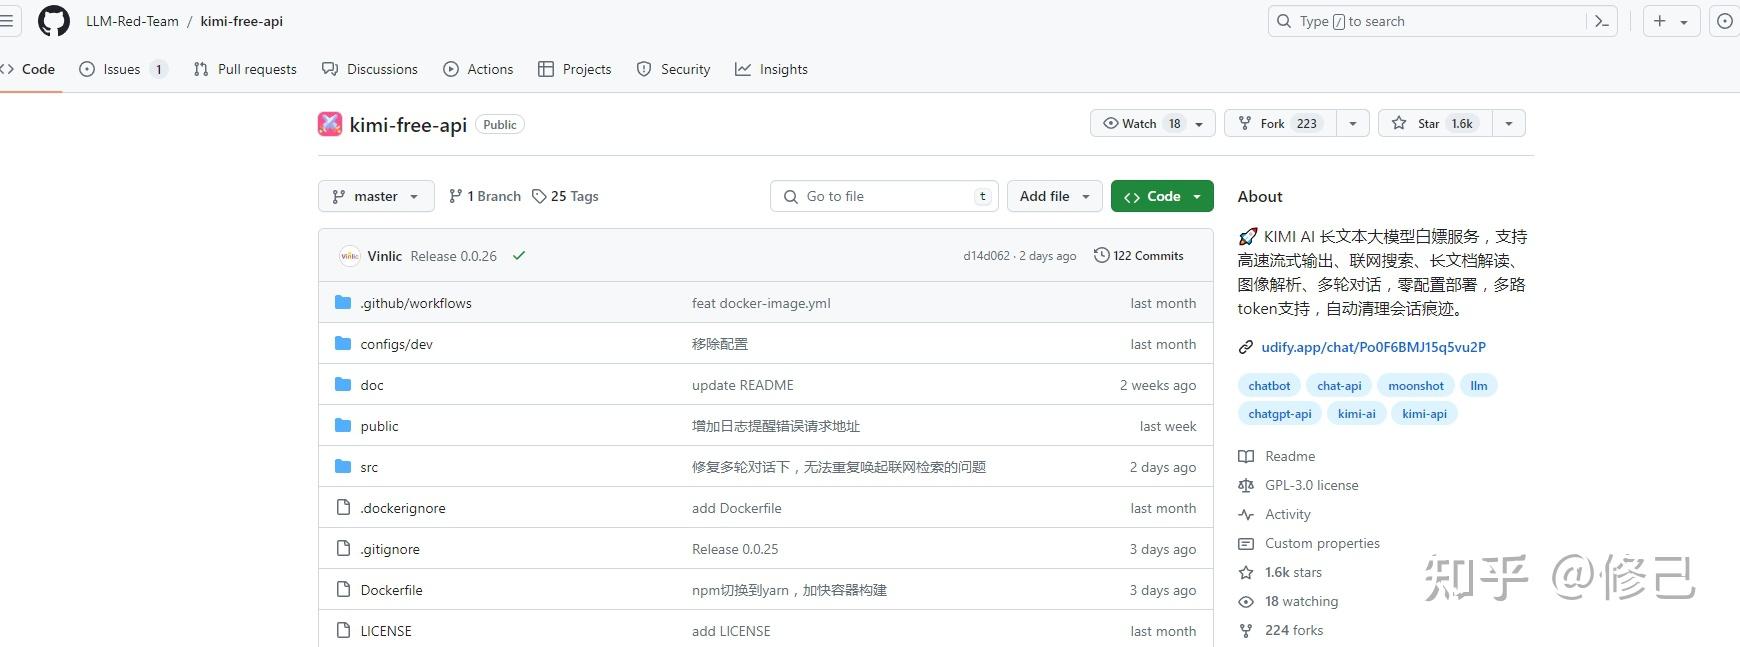Screen dimensions: 1740x647
Task: Click the green commit status checkmark
Action: click(519, 256)
